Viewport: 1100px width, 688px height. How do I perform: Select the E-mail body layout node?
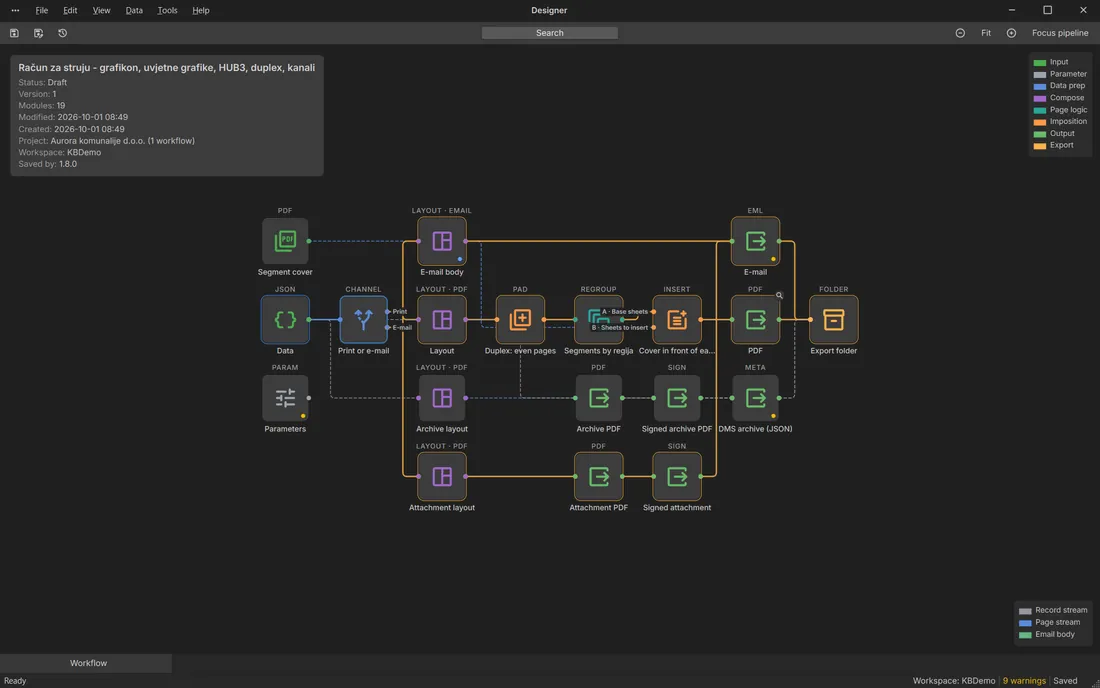tap(442, 241)
